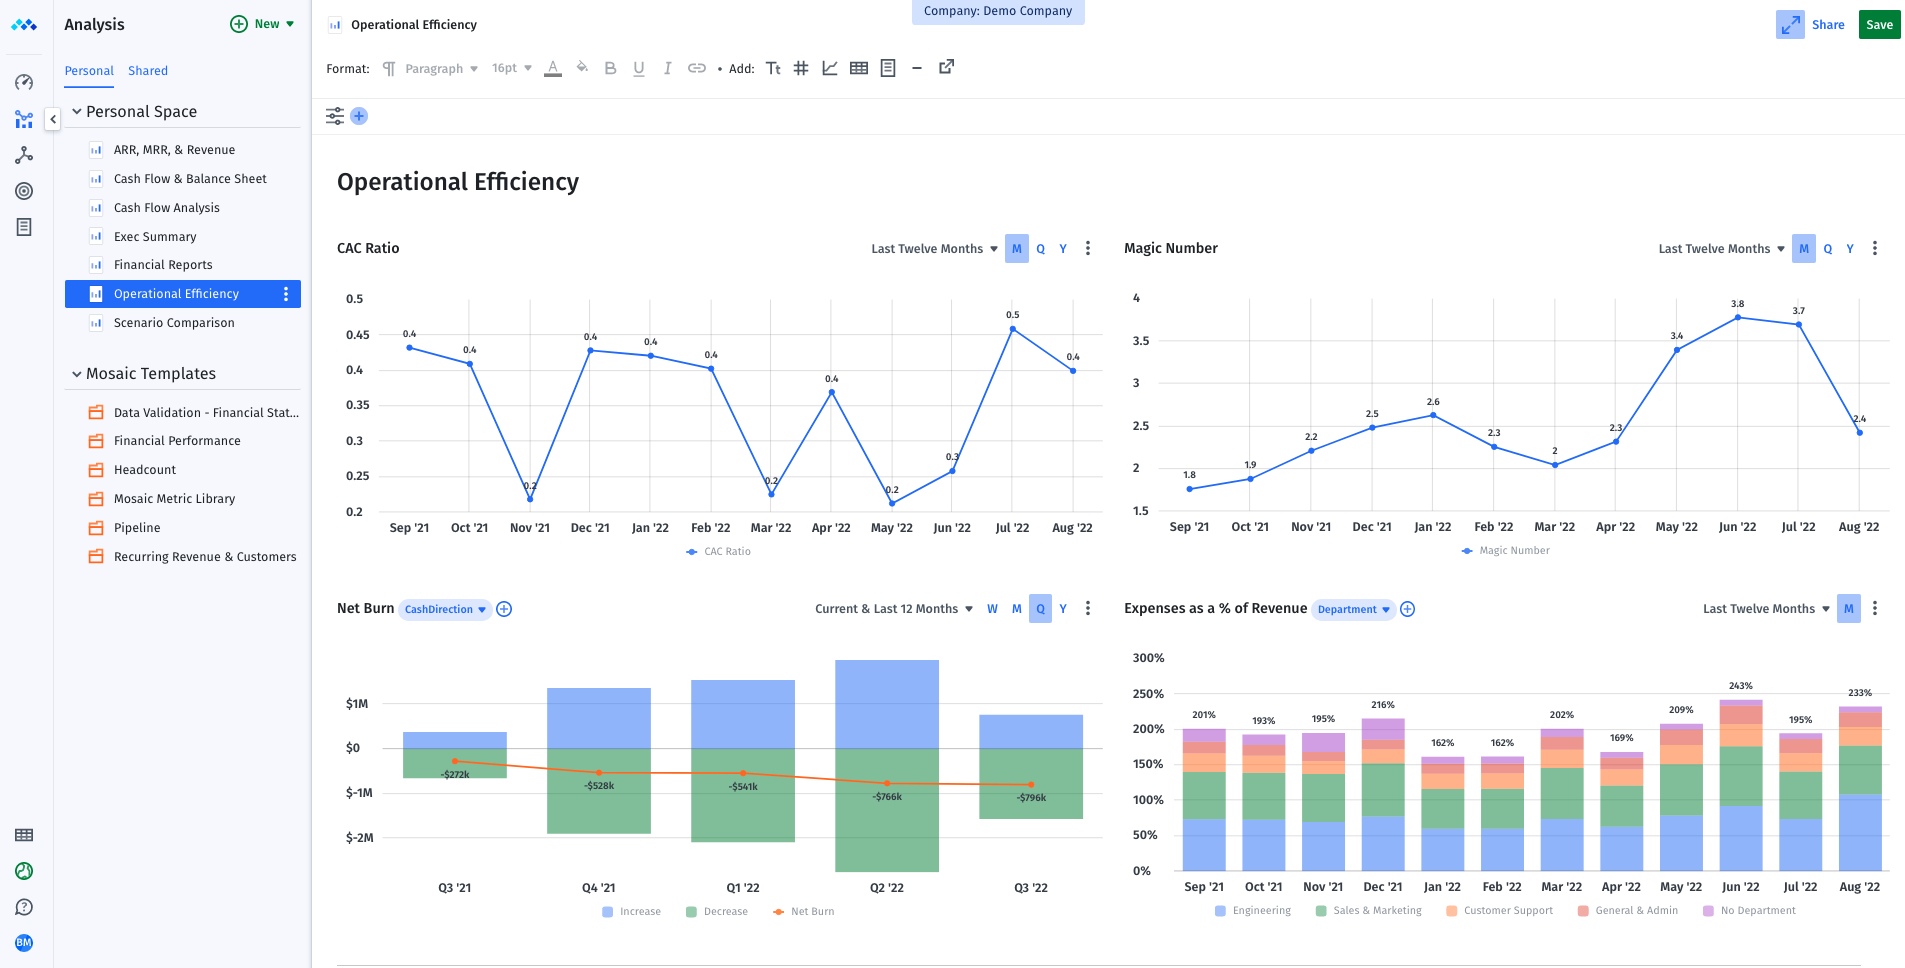Set the Net Burn chart to monthly (M)
The height and width of the screenshot is (968, 1905).
pyautogui.click(x=1017, y=609)
